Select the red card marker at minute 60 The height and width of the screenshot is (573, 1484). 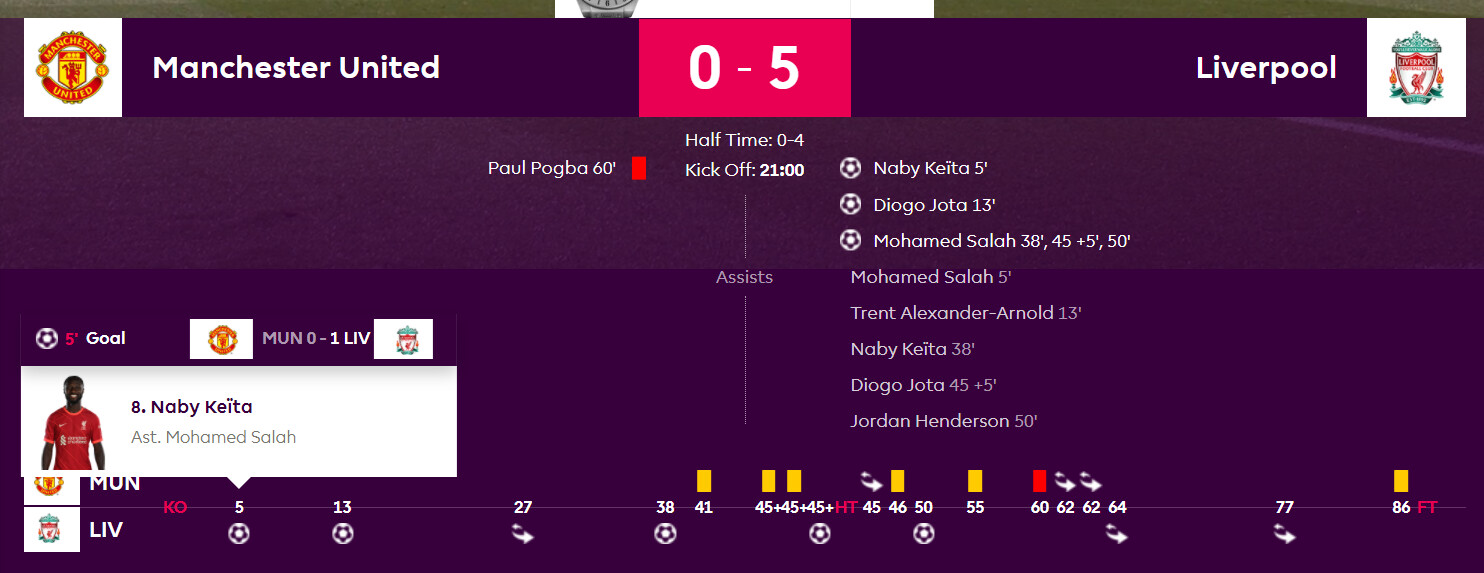(1040, 480)
